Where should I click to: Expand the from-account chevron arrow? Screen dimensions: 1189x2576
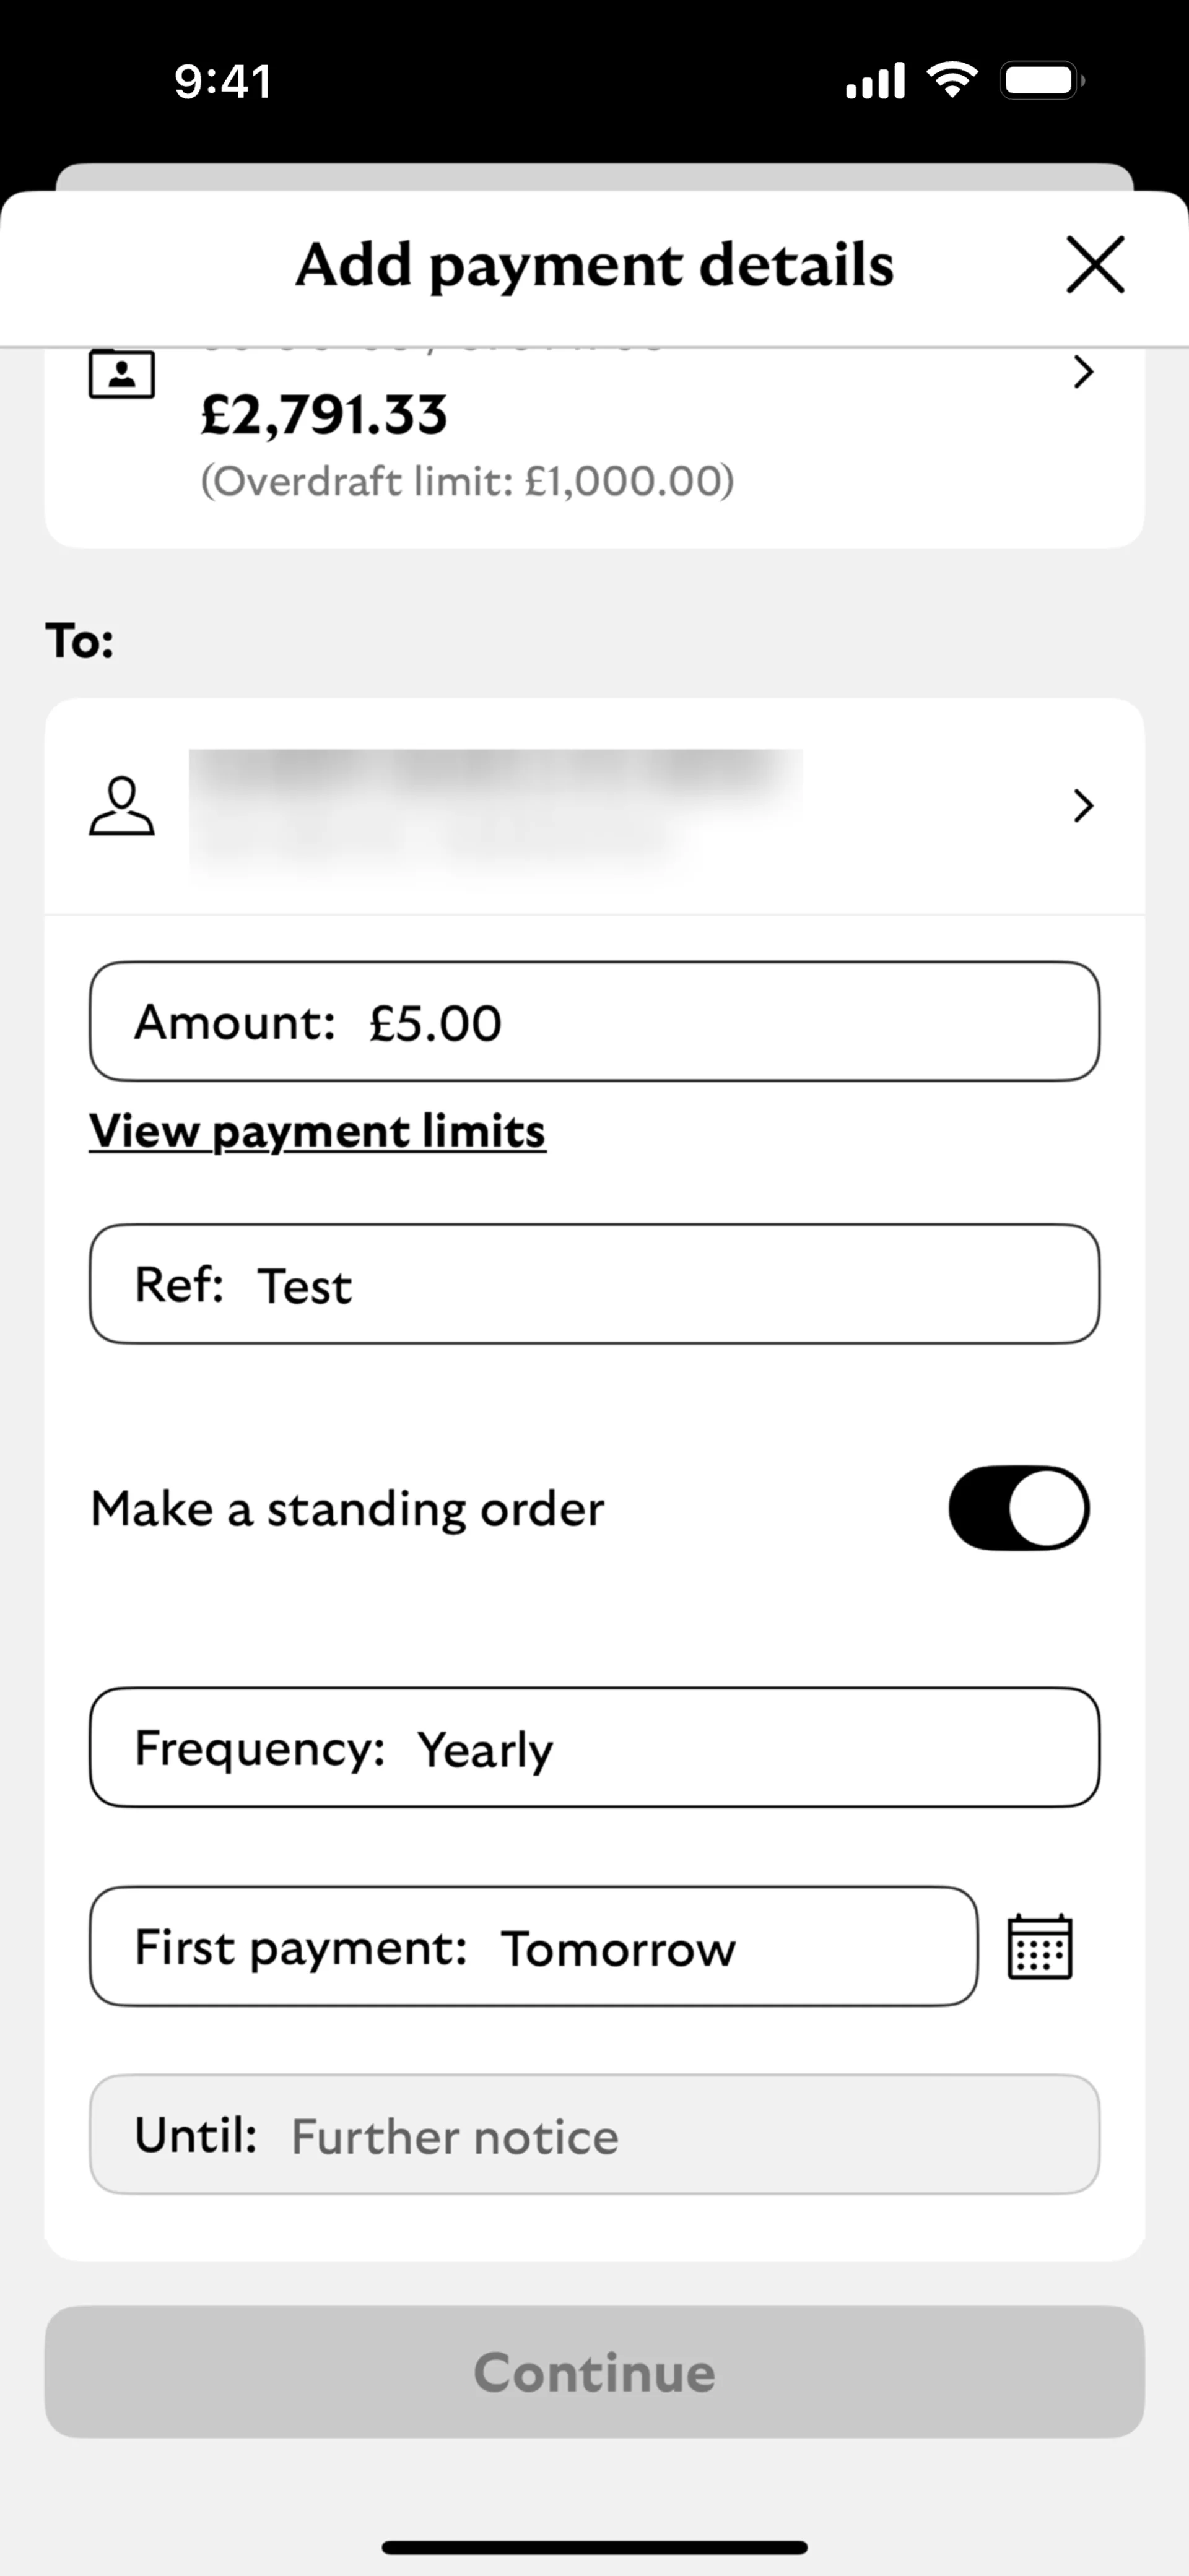[x=1082, y=373]
